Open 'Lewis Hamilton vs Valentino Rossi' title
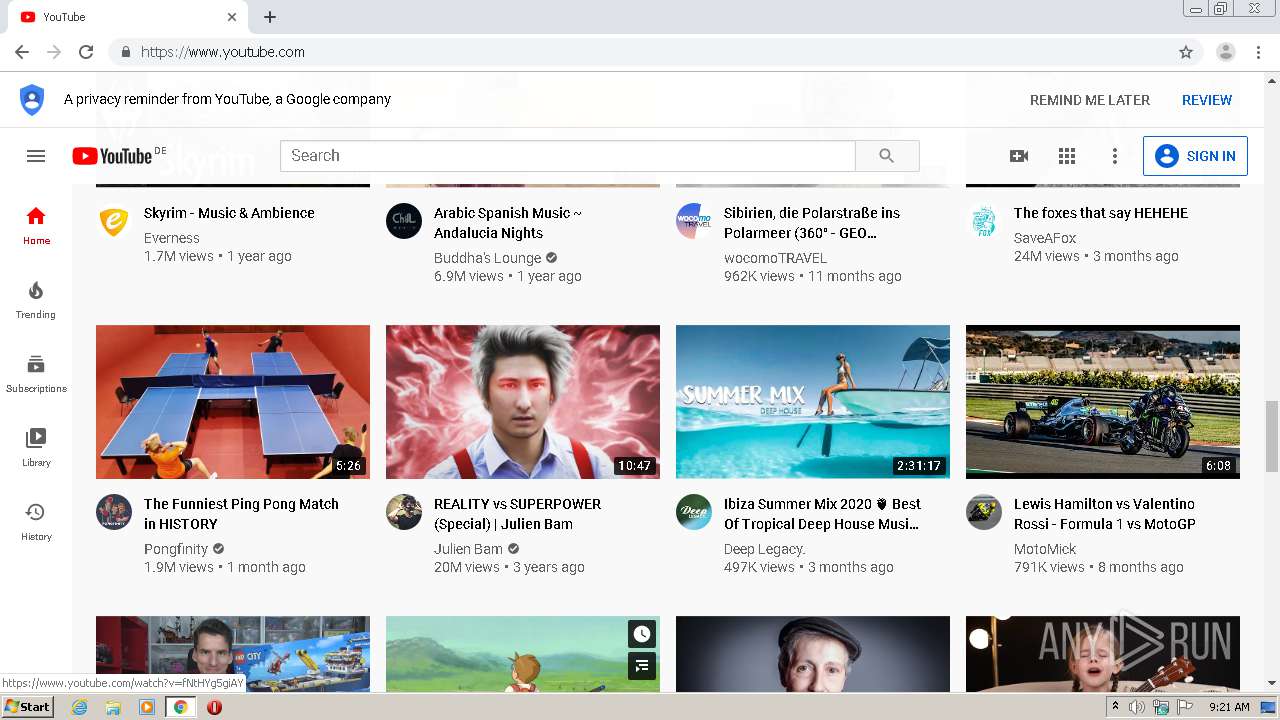Screen dimensions: 1280x720 [x=1105, y=514]
